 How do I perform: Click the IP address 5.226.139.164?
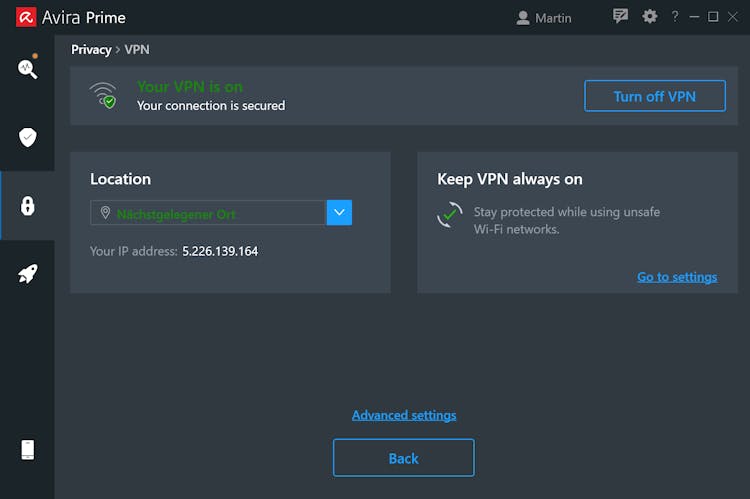(220, 251)
